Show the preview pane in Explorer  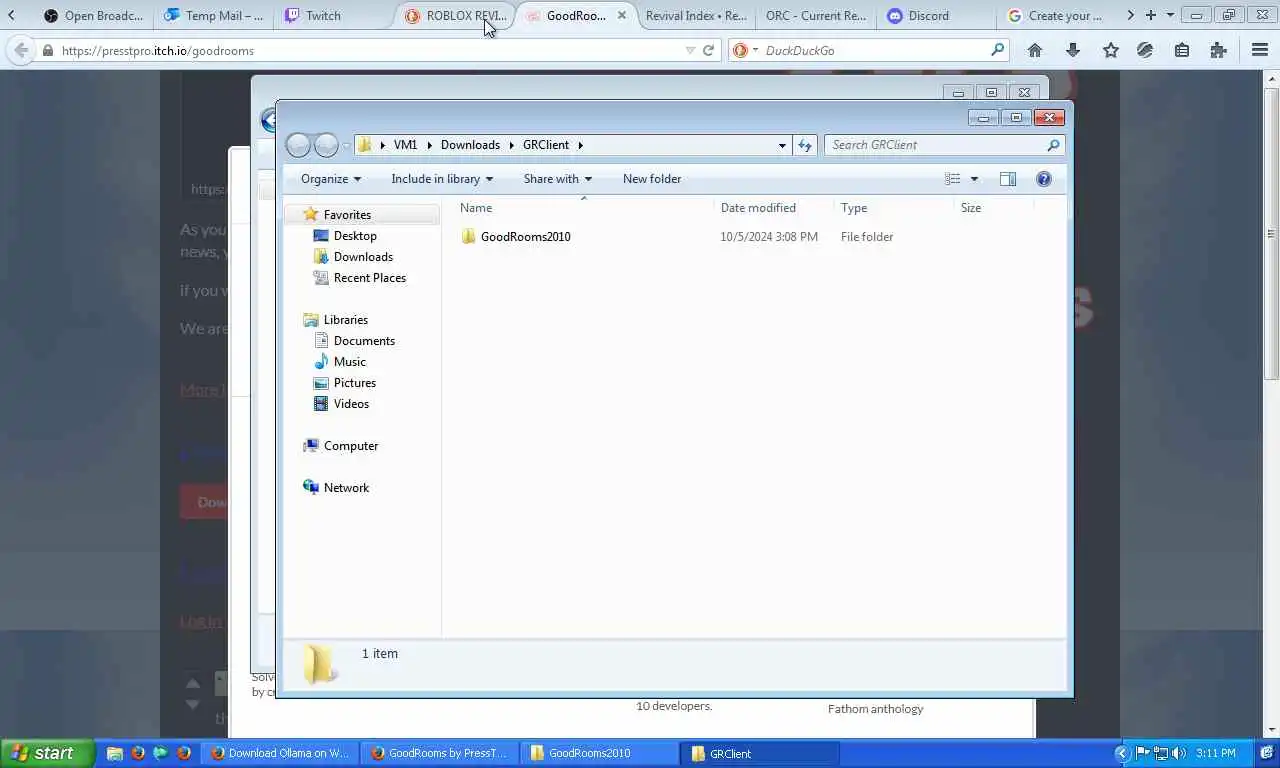coord(1008,179)
